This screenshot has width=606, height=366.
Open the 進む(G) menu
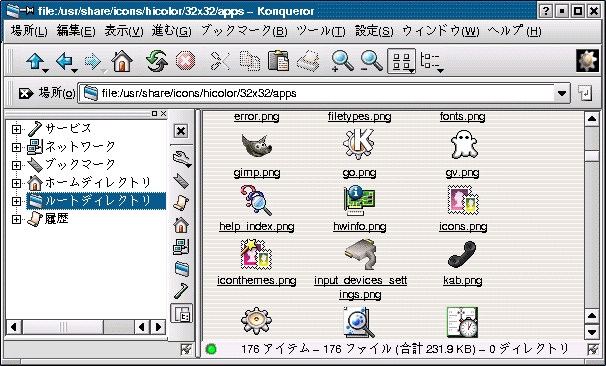click(x=172, y=31)
